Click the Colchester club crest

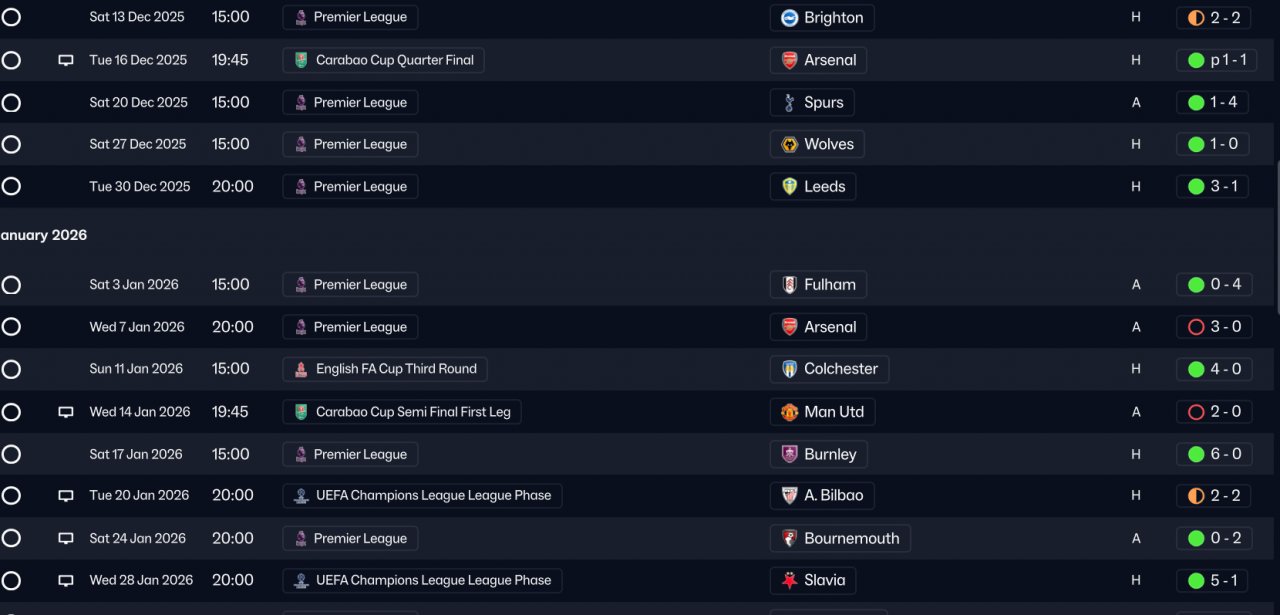790,369
